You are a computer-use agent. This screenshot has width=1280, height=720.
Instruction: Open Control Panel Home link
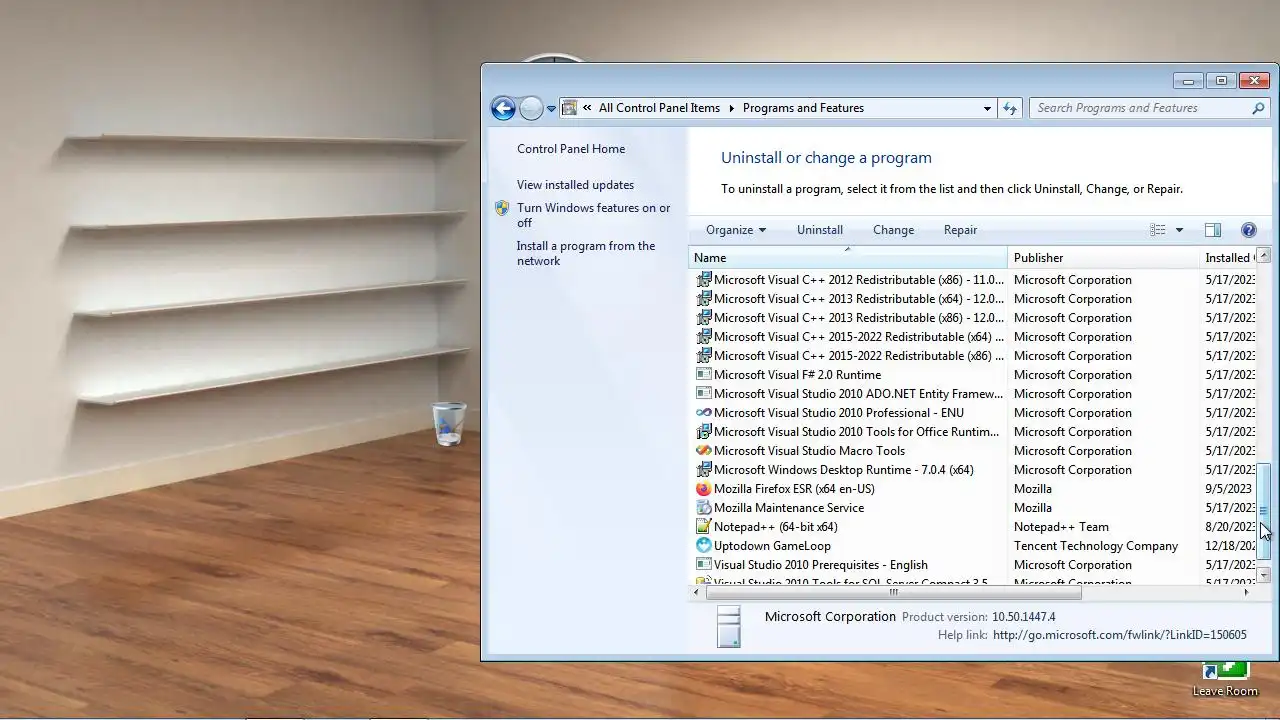click(x=571, y=149)
